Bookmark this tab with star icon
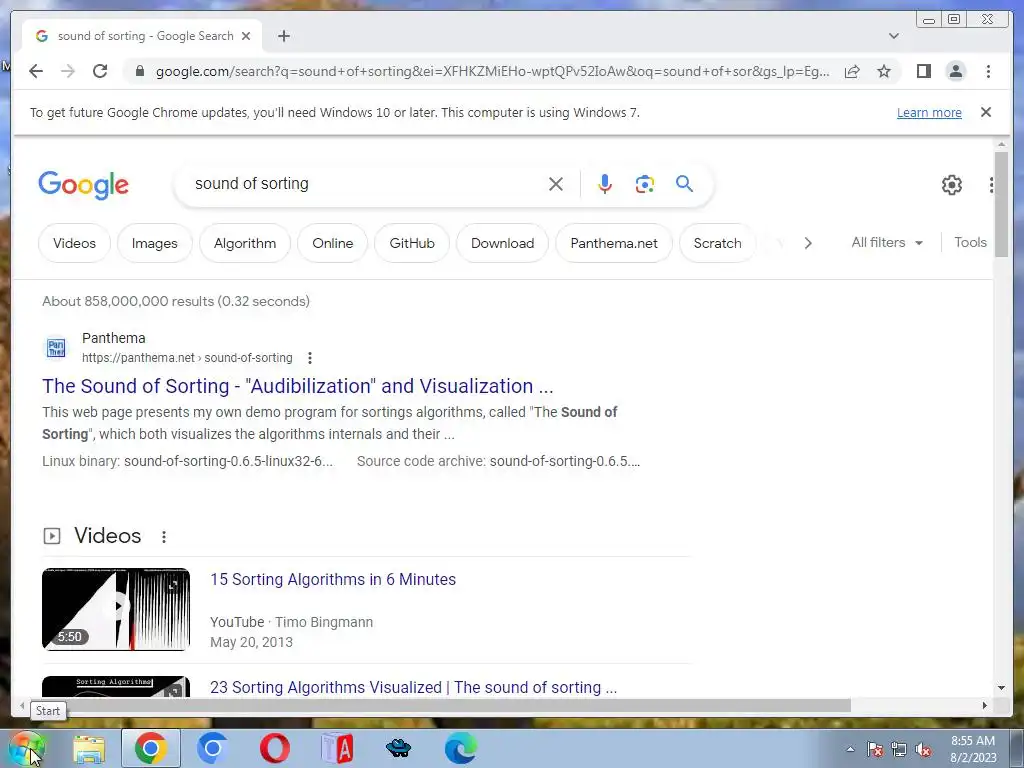The height and width of the screenshot is (768, 1024). click(x=884, y=71)
